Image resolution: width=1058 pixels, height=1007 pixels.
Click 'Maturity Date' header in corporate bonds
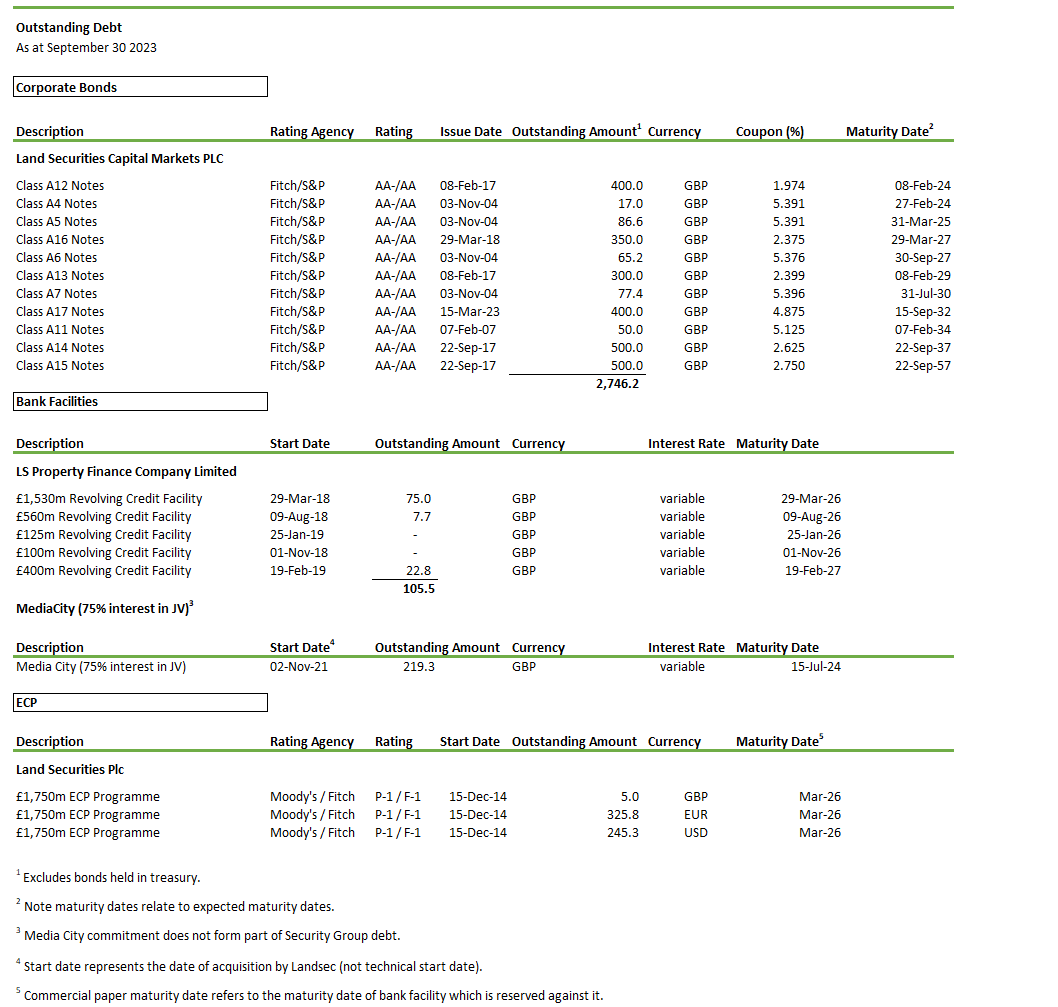click(x=889, y=131)
